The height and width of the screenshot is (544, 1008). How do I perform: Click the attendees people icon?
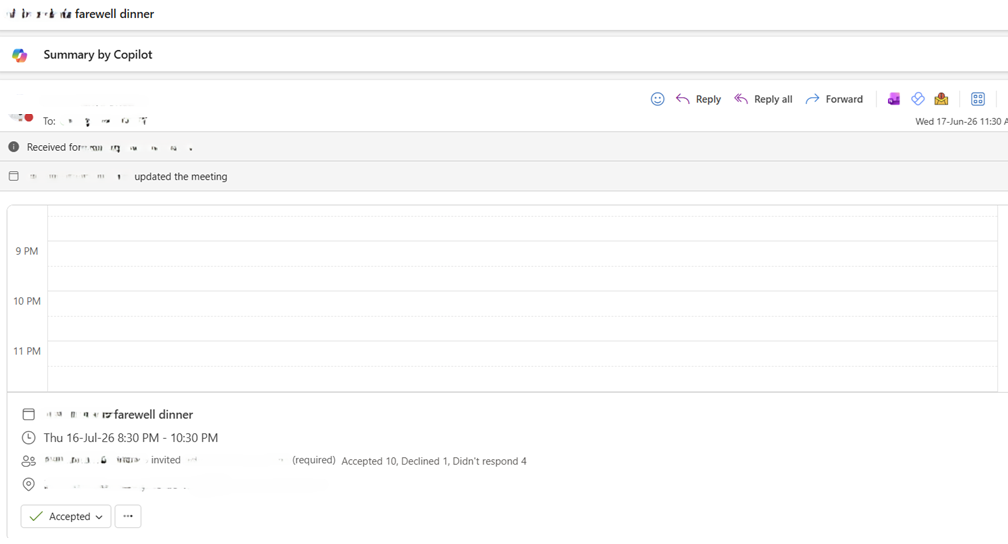28,461
